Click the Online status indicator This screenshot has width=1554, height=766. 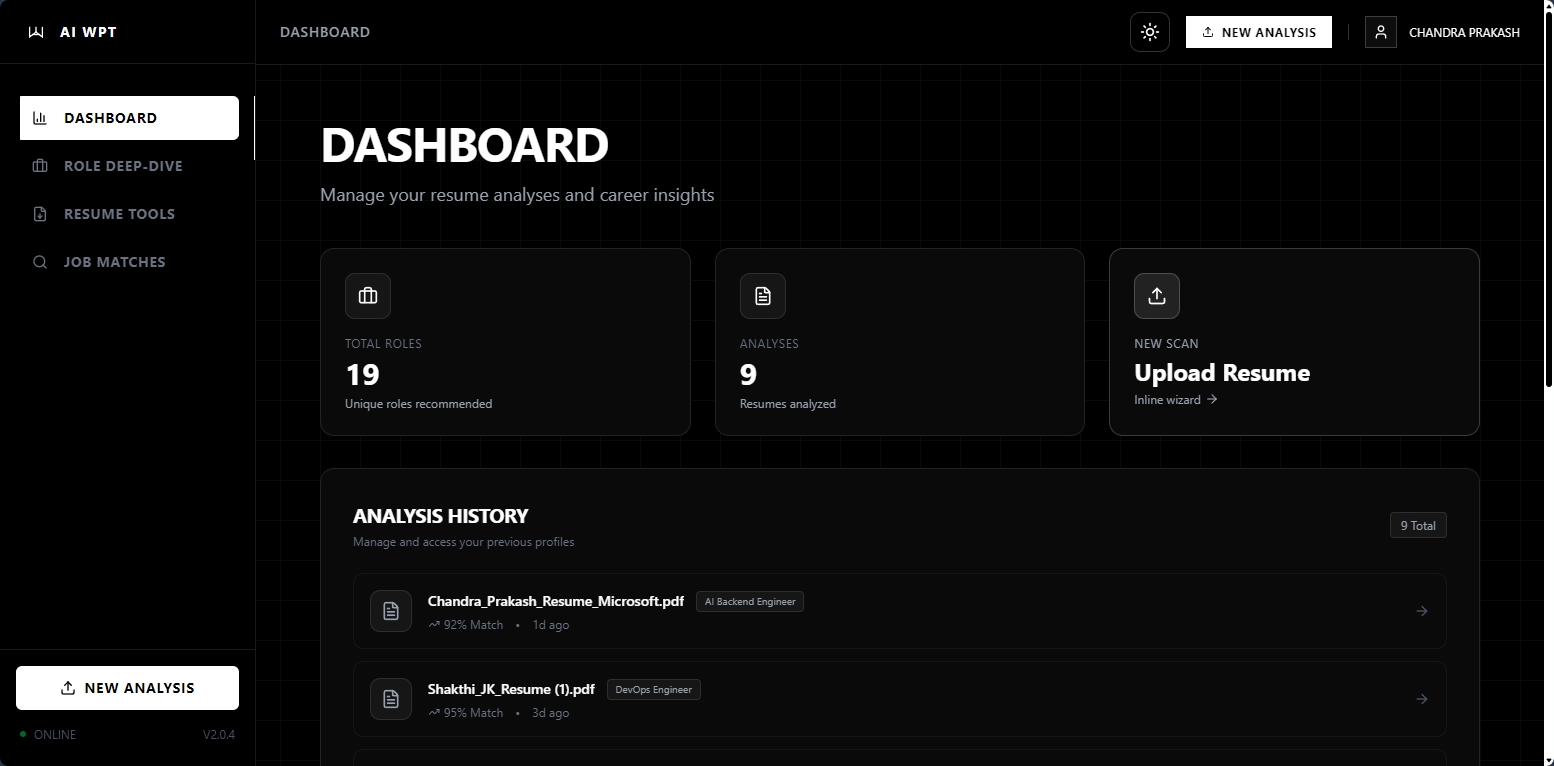click(48, 735)
